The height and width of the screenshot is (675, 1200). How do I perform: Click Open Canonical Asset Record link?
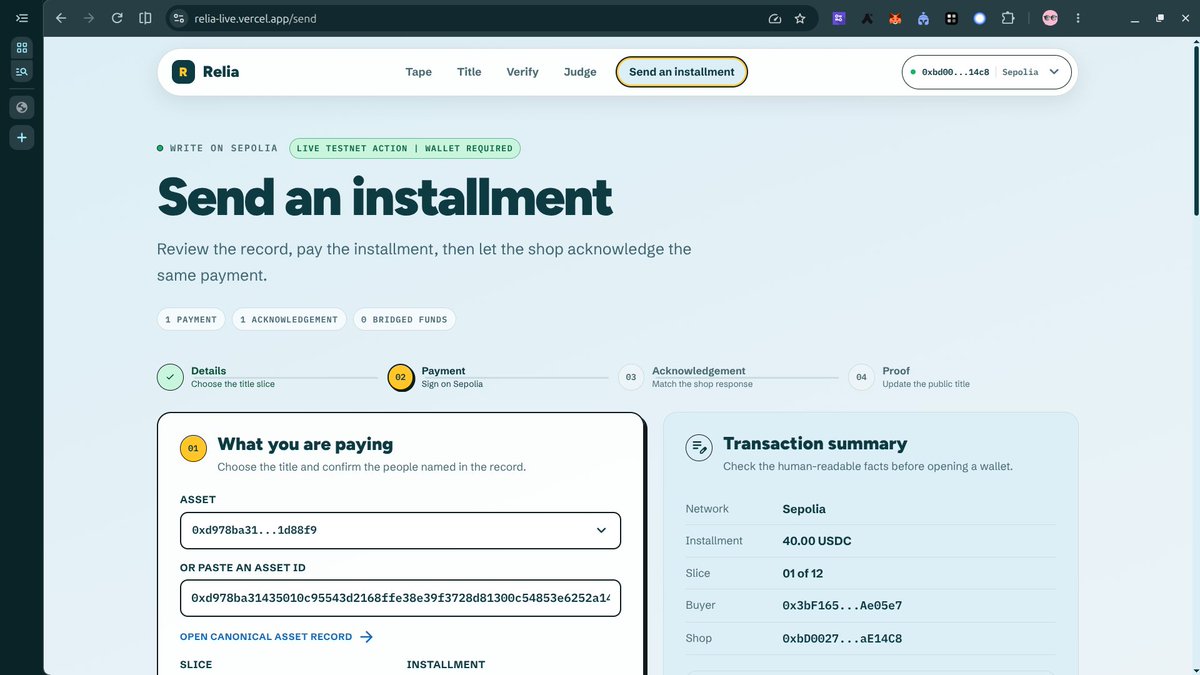[266, 637]
